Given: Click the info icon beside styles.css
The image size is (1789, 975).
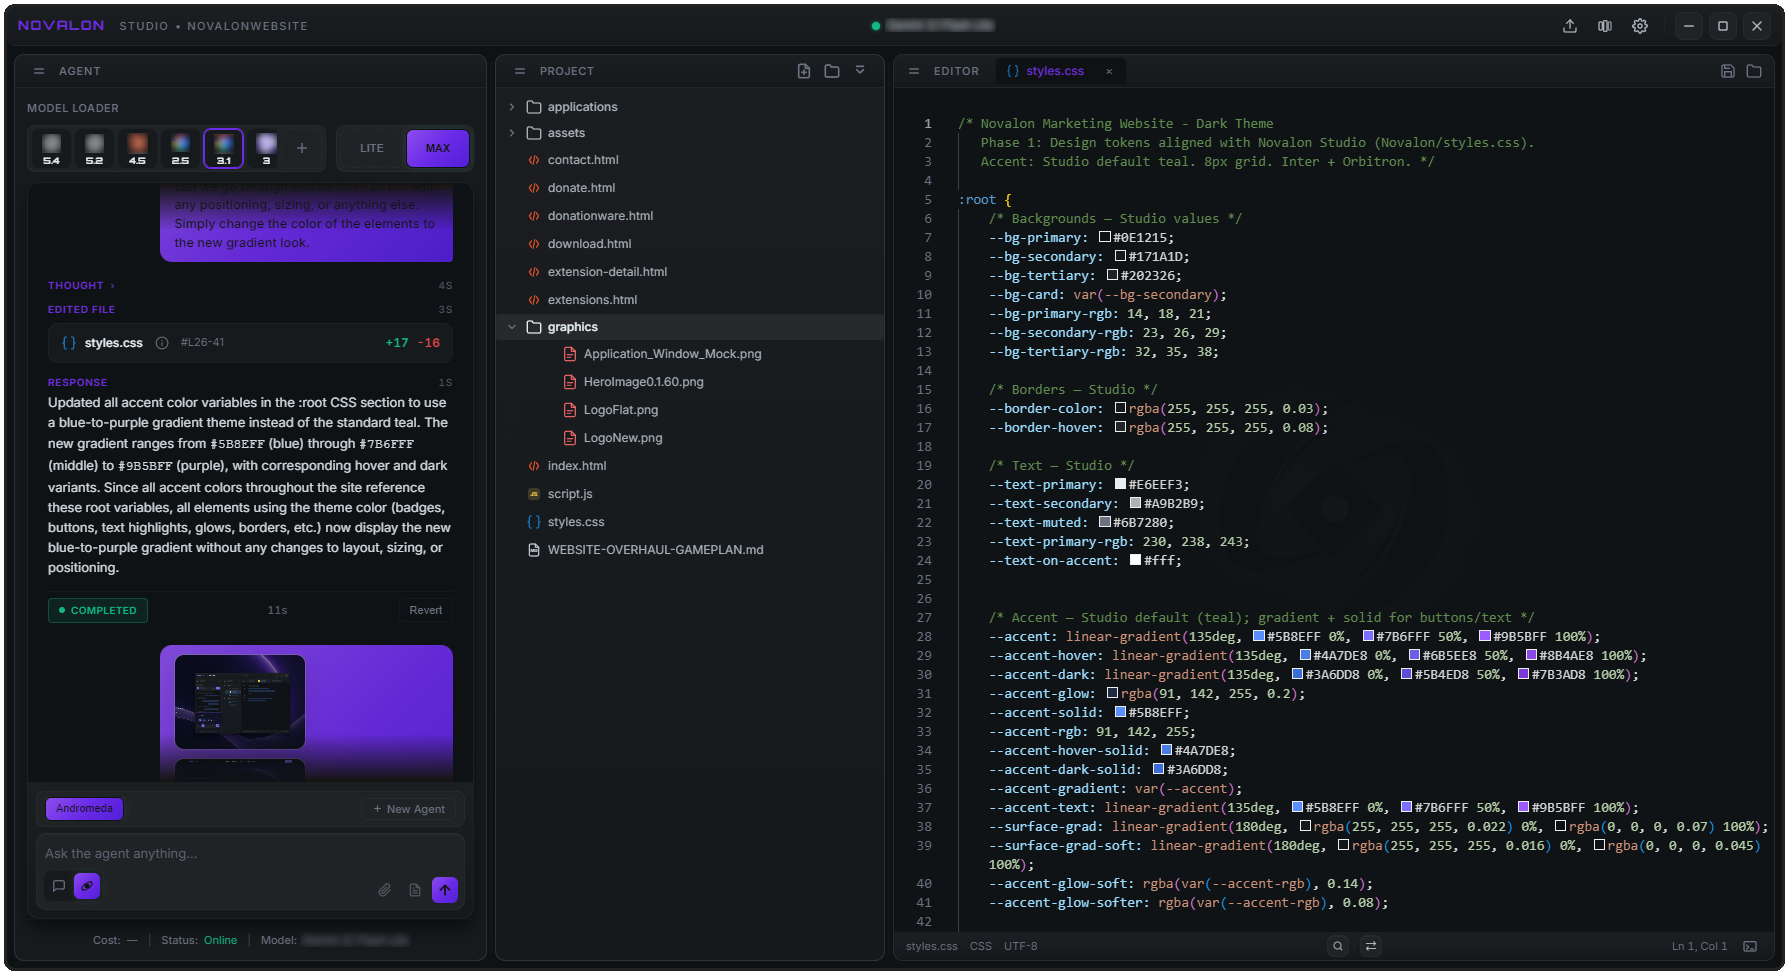Looking at the screenshot, I should click(x=162, y=343).
